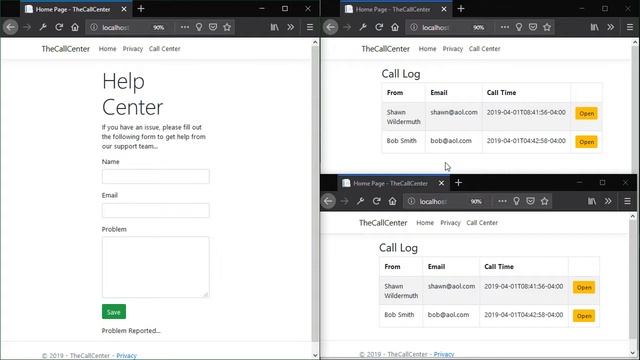
Task: Close tab in left browser window
Action: 124,9
